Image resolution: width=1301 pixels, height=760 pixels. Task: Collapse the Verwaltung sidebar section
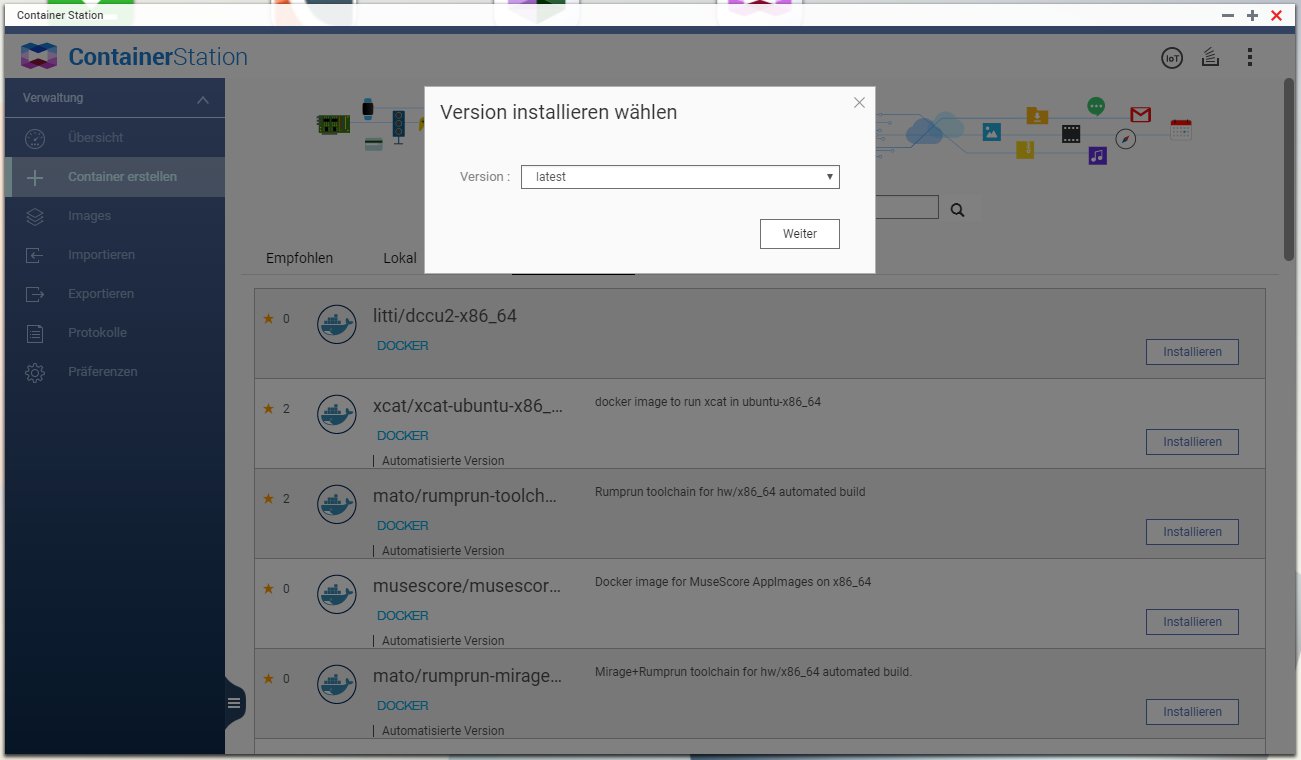pos(203,99)
